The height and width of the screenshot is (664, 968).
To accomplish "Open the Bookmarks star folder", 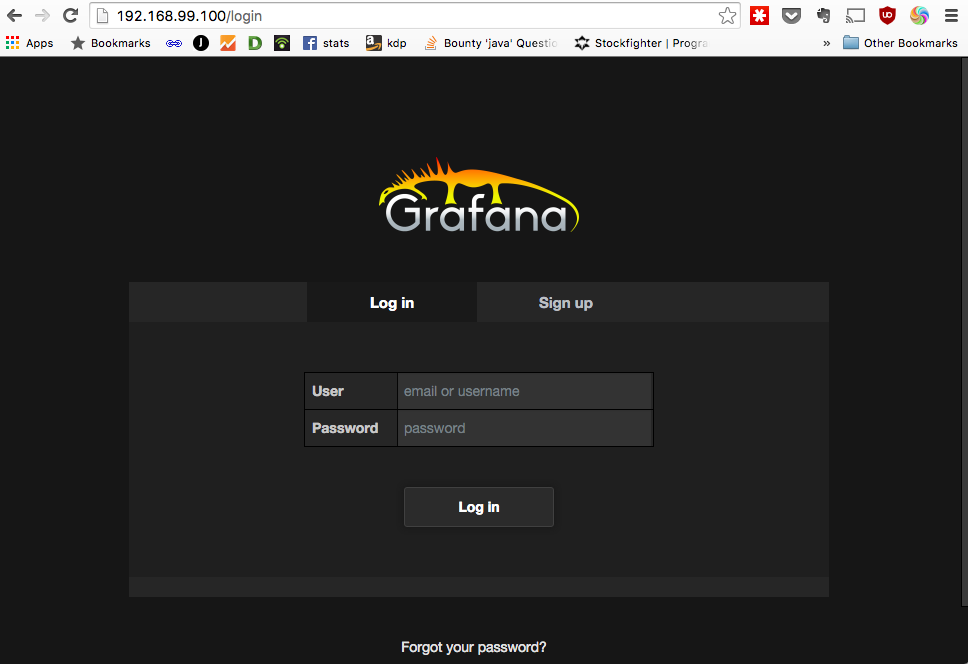I will pyautogui.click(x=111, y=43).
